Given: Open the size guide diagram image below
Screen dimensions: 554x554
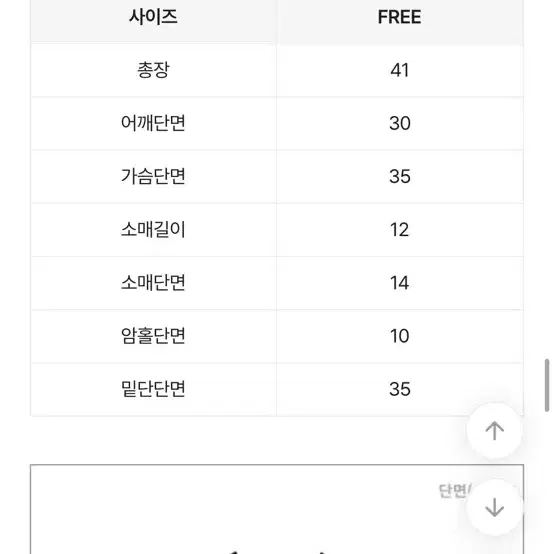Looking at the screenshot, I should click(277, 509).
